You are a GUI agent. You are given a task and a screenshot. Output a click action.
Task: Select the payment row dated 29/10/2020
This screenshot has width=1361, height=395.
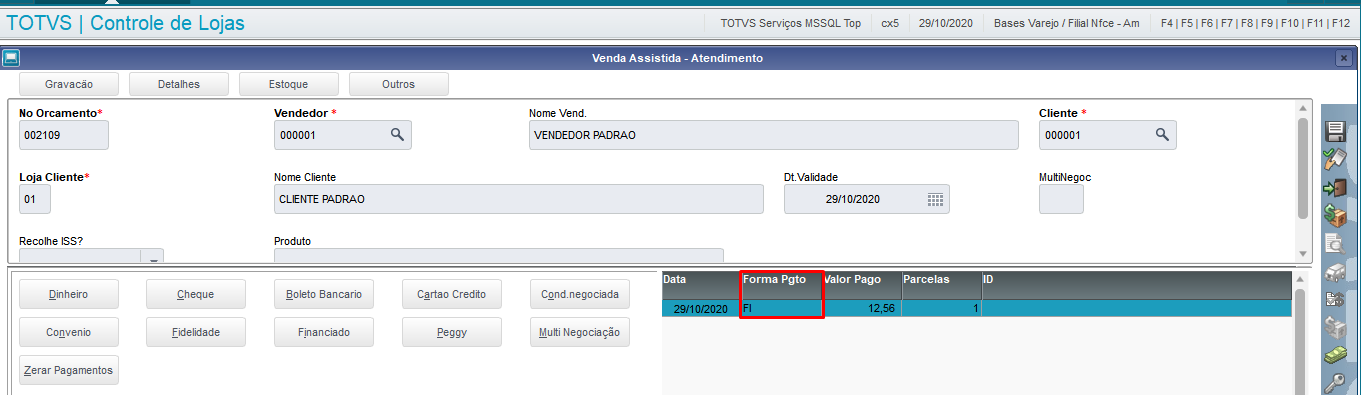pos(977,309)
